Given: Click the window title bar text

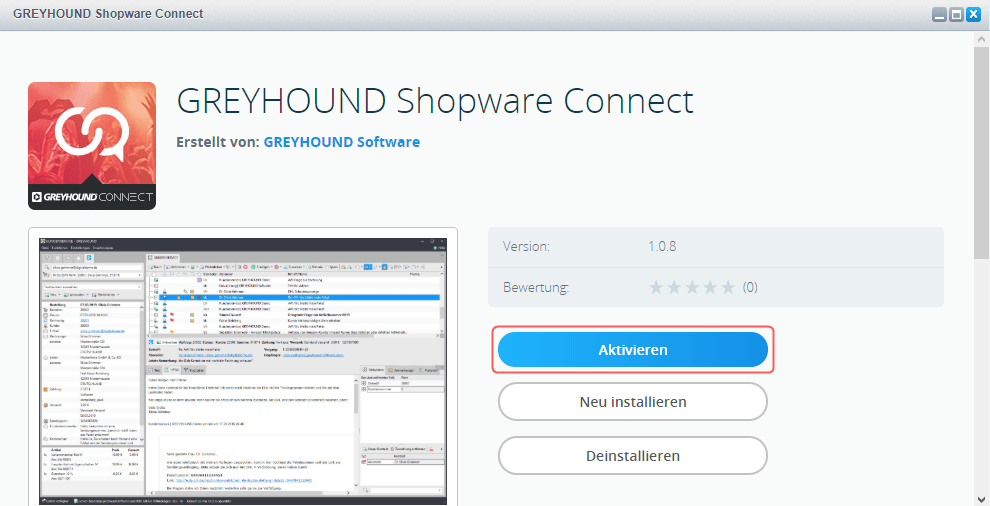Looking at the screenshot, I should pos(109,14).
